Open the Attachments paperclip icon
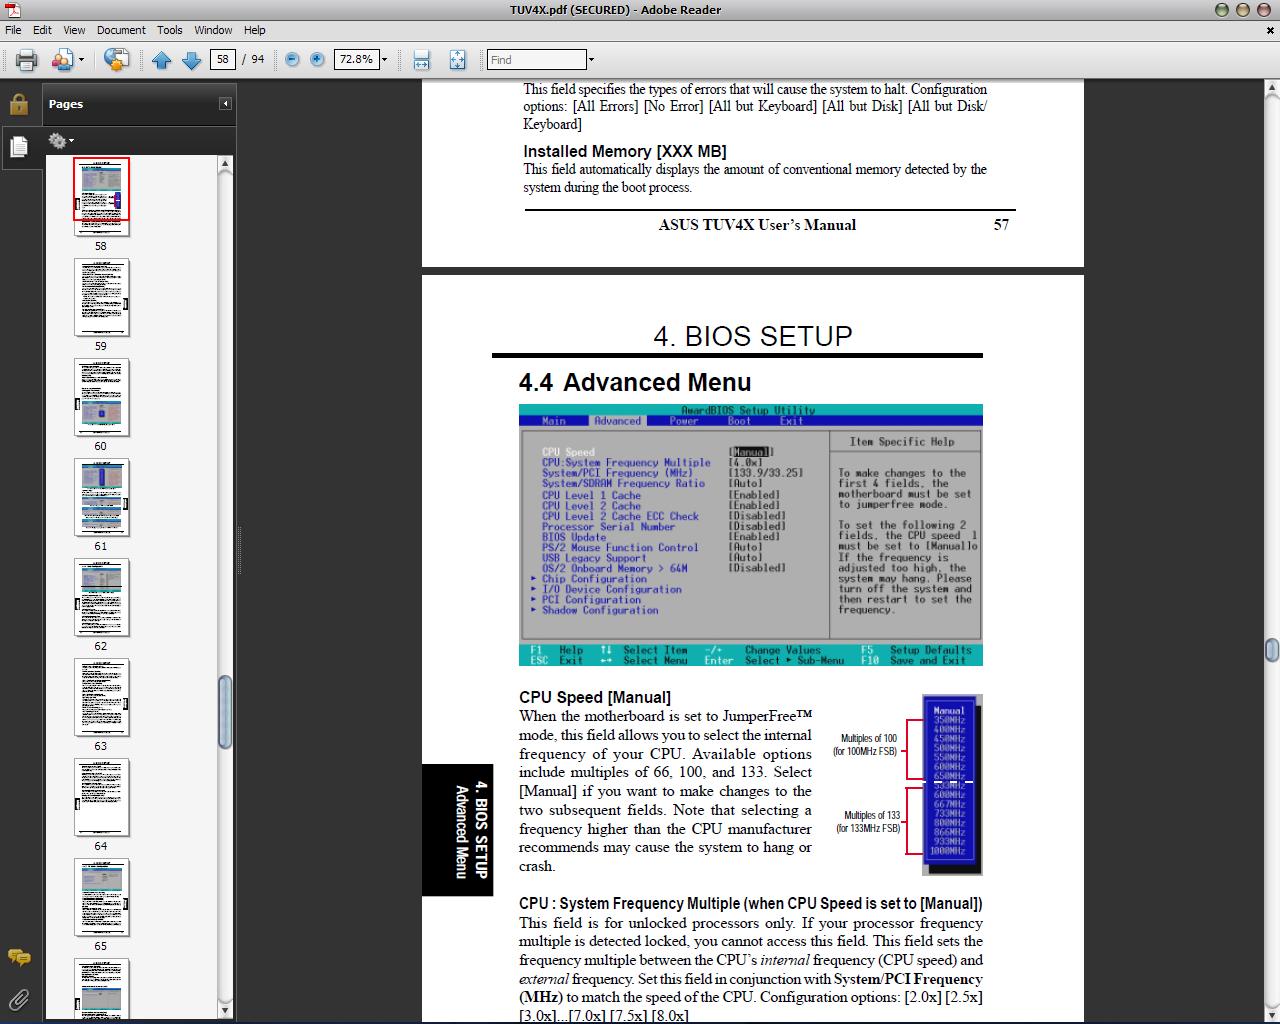 [x=18, y=999]
